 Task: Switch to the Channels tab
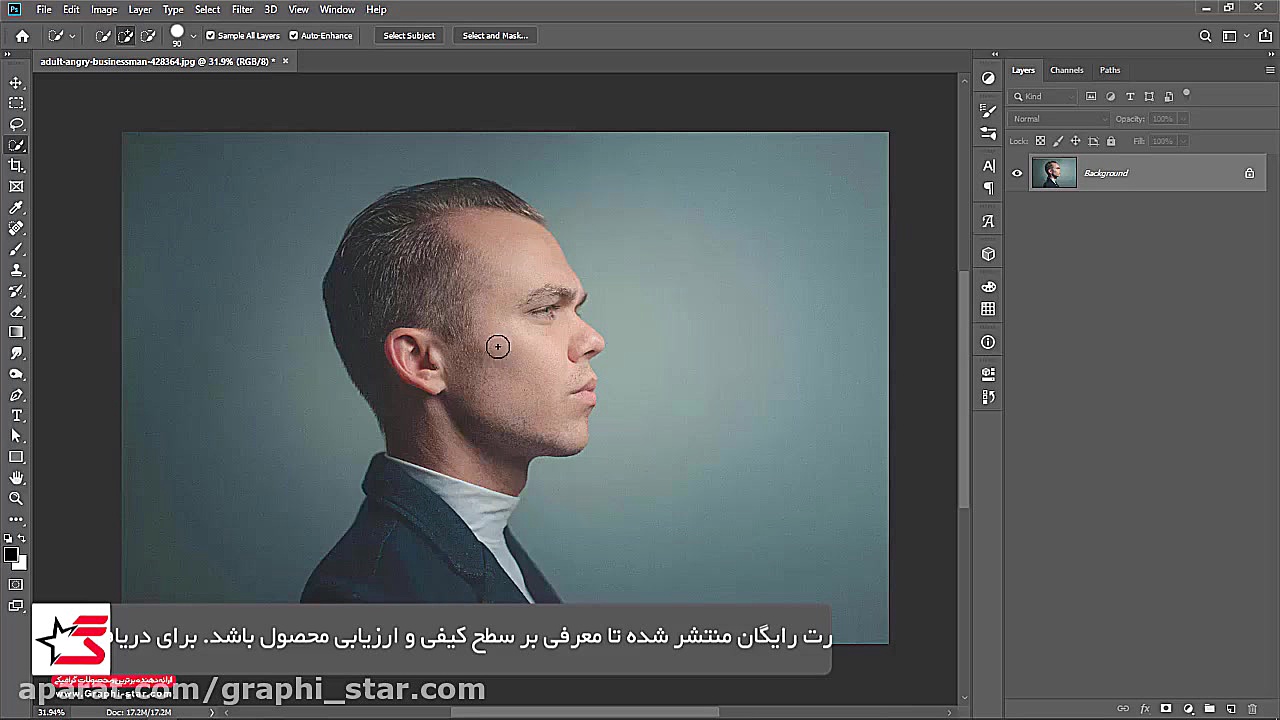click(1066, 70)
